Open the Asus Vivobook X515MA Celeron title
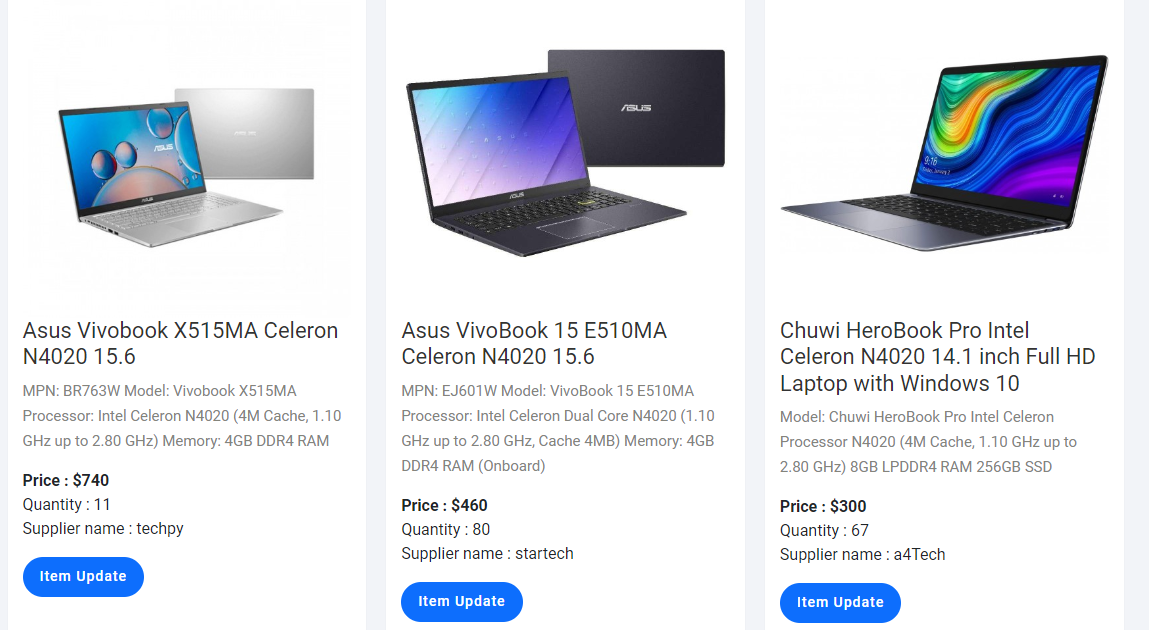This screenshot has height=630, width=1149. [180, 343]
